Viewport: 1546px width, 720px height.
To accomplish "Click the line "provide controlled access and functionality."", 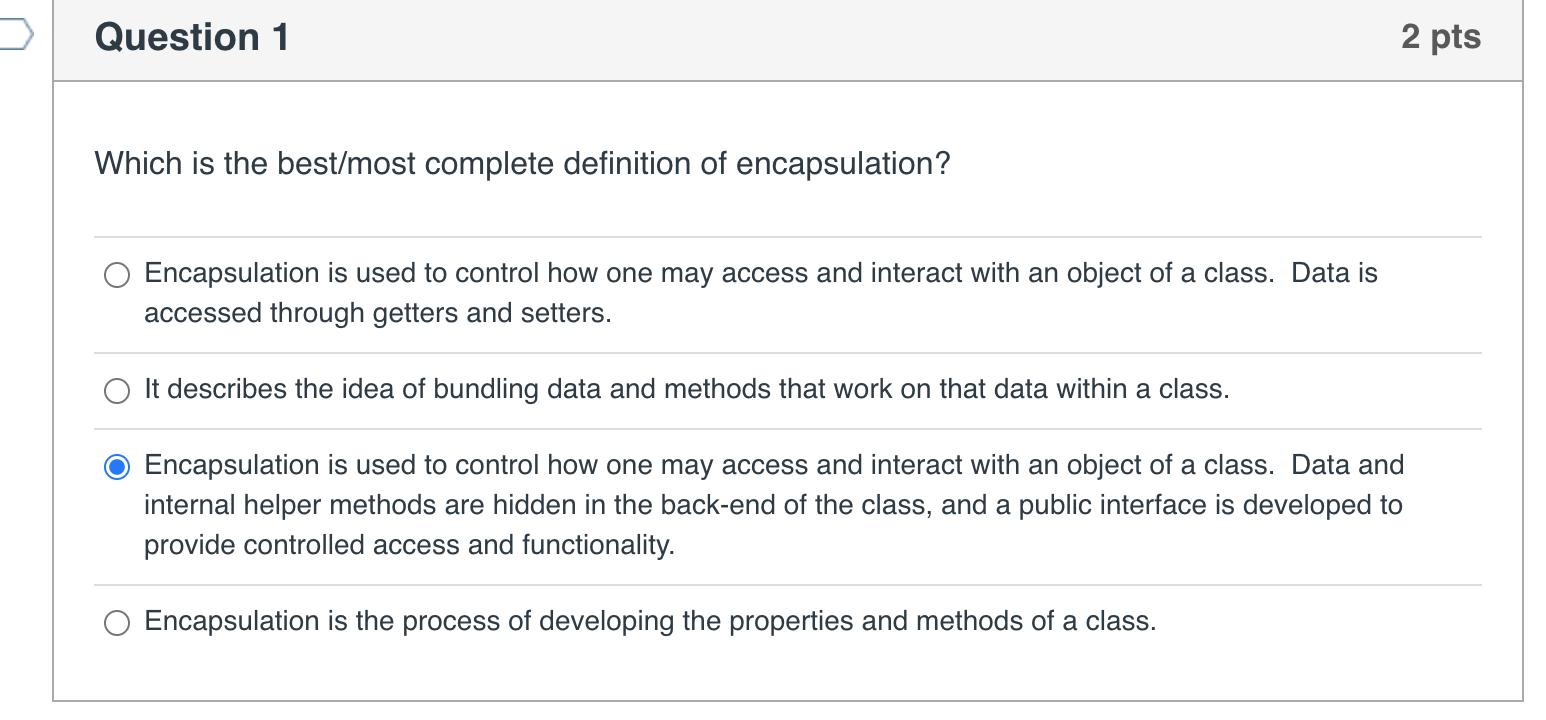I will point(409,545).
